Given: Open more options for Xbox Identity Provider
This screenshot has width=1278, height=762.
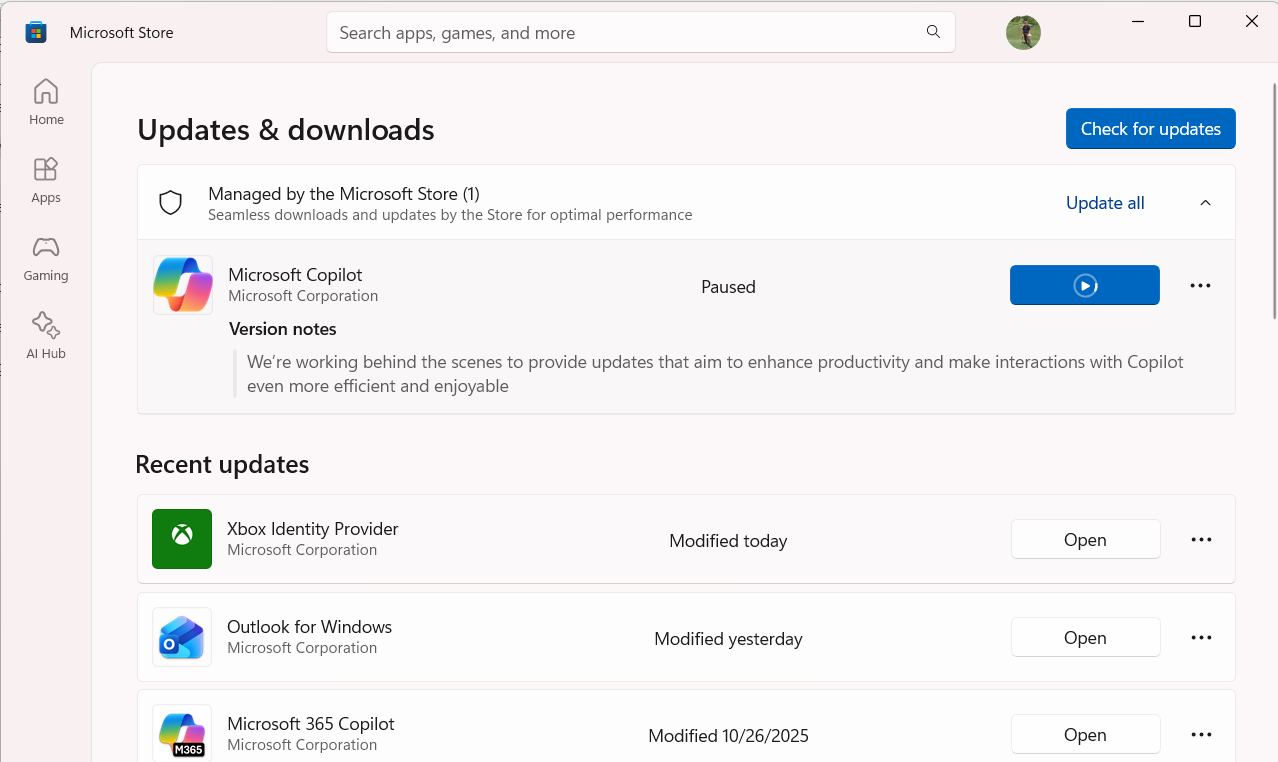Looking at the screenshot, I should 1201,540.
